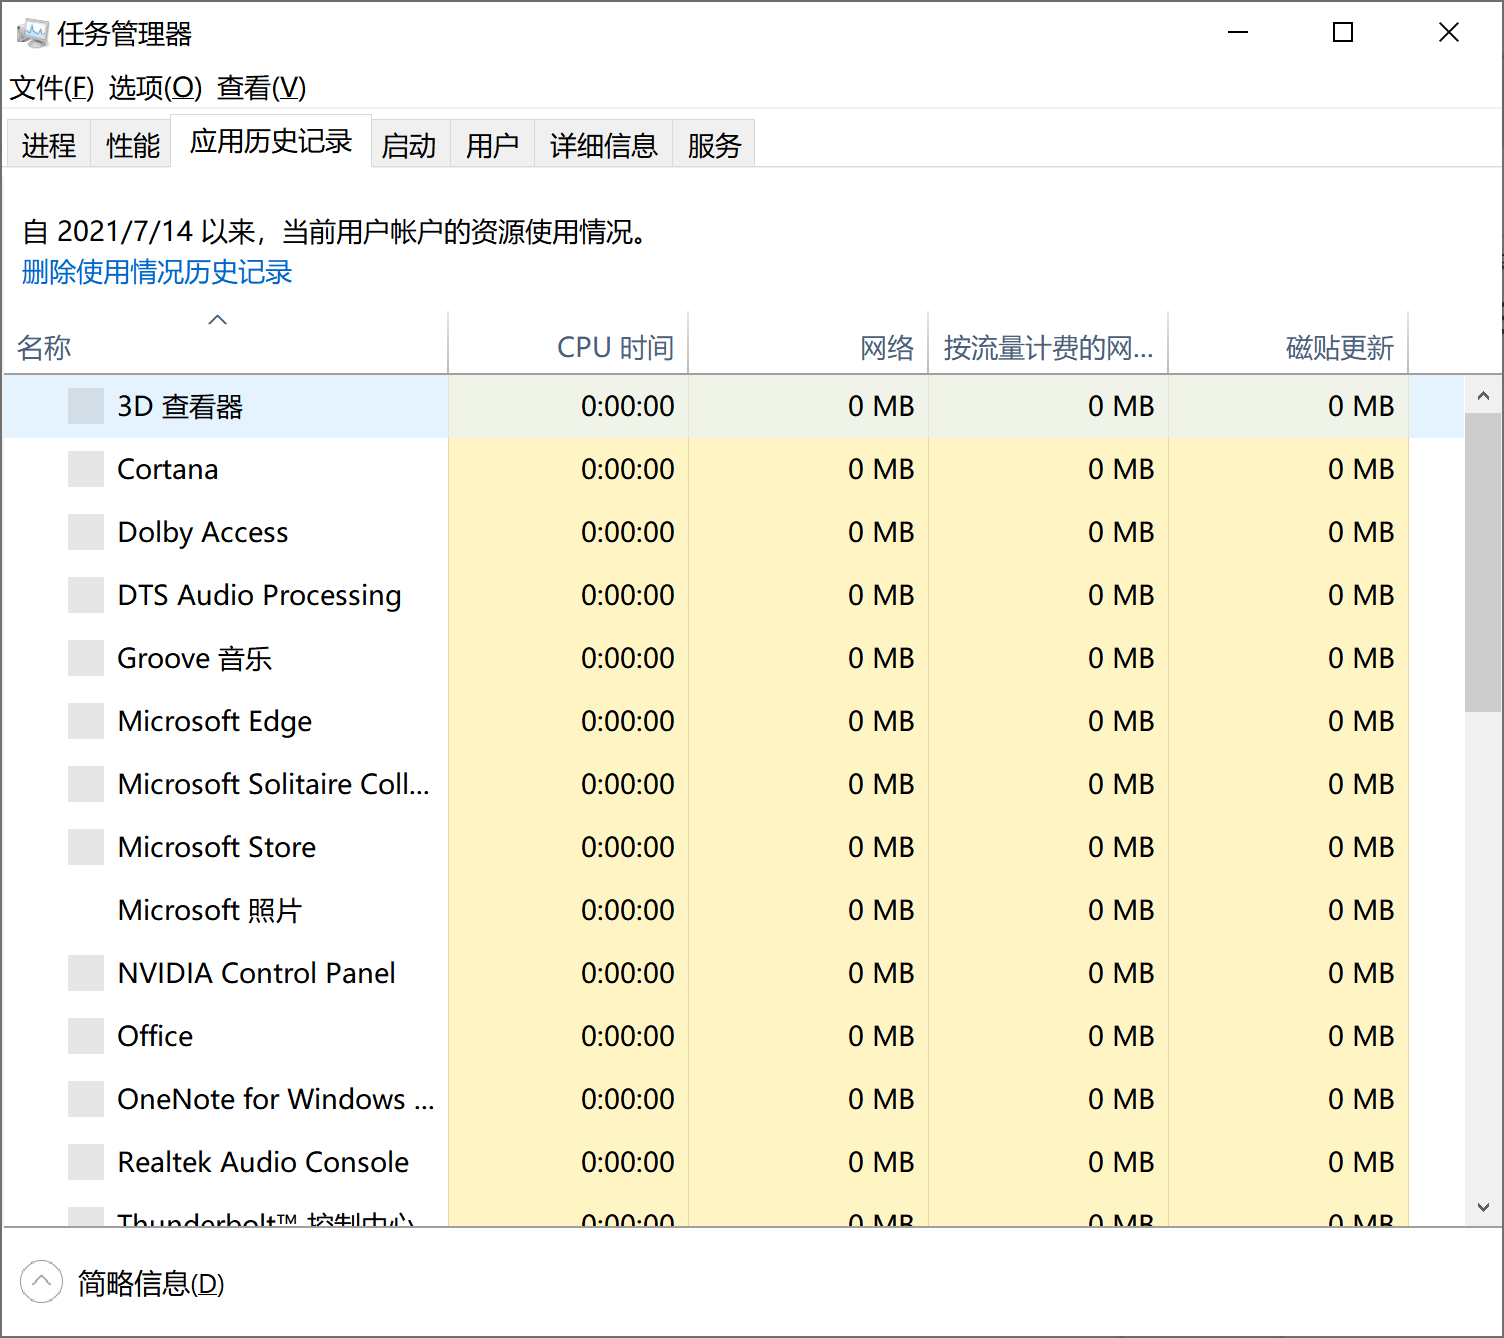
Task: Click the OneNote for Windows app icon
Action: [86, 1099]
